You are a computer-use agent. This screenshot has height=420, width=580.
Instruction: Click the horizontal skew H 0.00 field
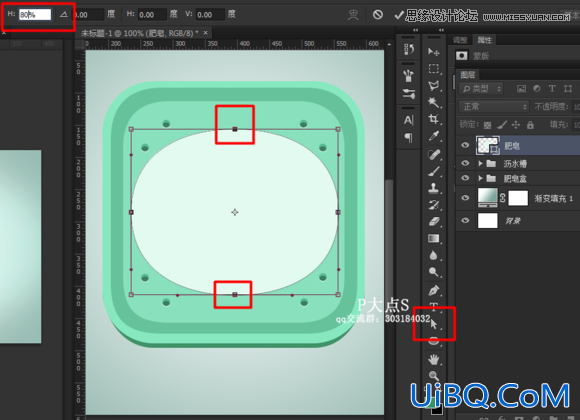click(x=152, y=15)
